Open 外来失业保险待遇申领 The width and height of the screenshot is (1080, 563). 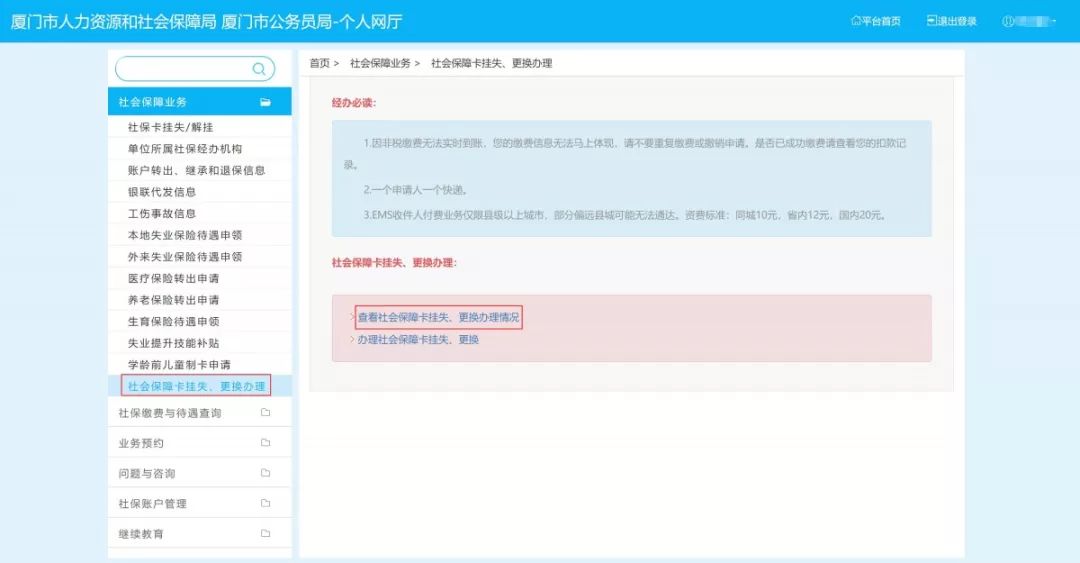185,256
